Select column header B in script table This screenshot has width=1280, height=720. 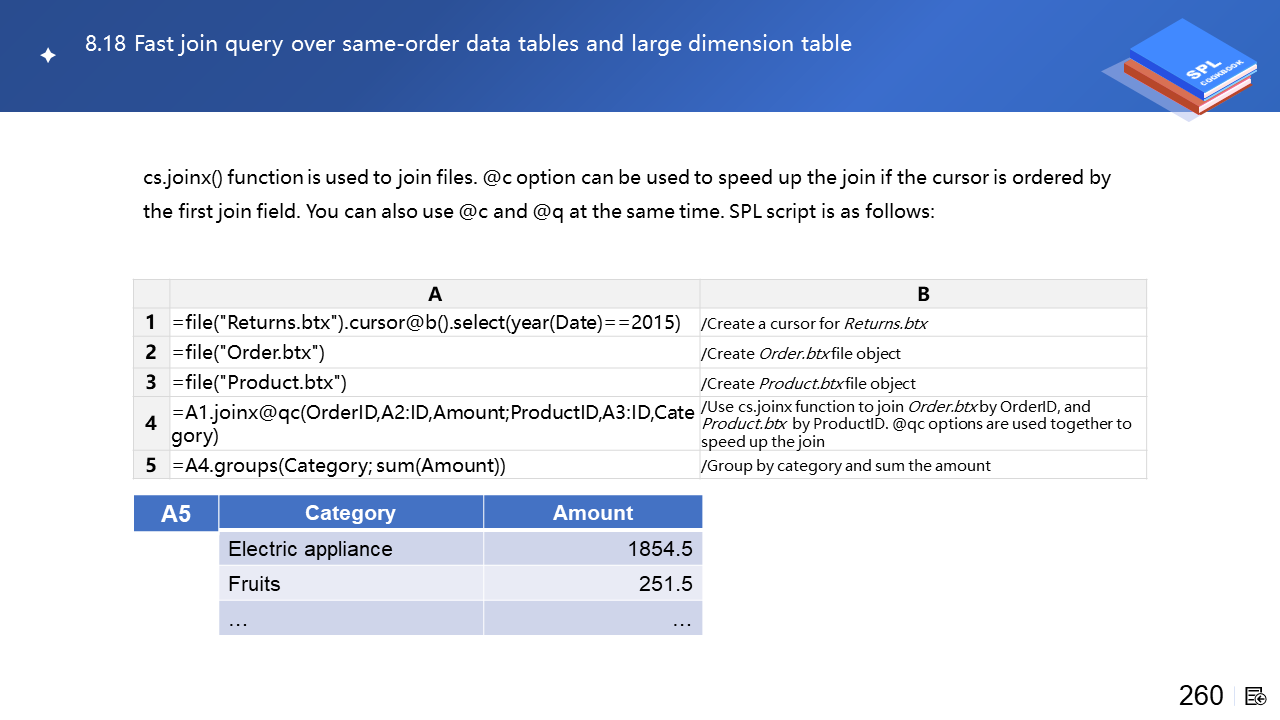pos(923,294)
